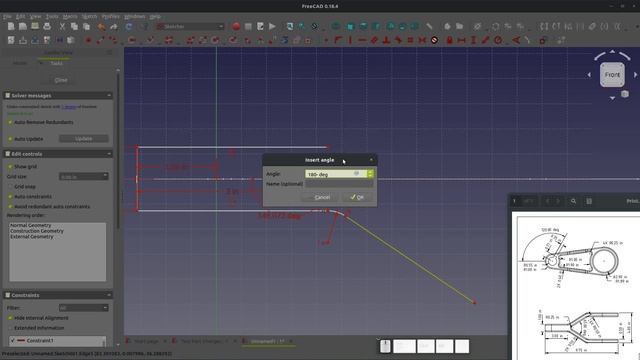Apply the Radius constraint

tap(498, 40)
